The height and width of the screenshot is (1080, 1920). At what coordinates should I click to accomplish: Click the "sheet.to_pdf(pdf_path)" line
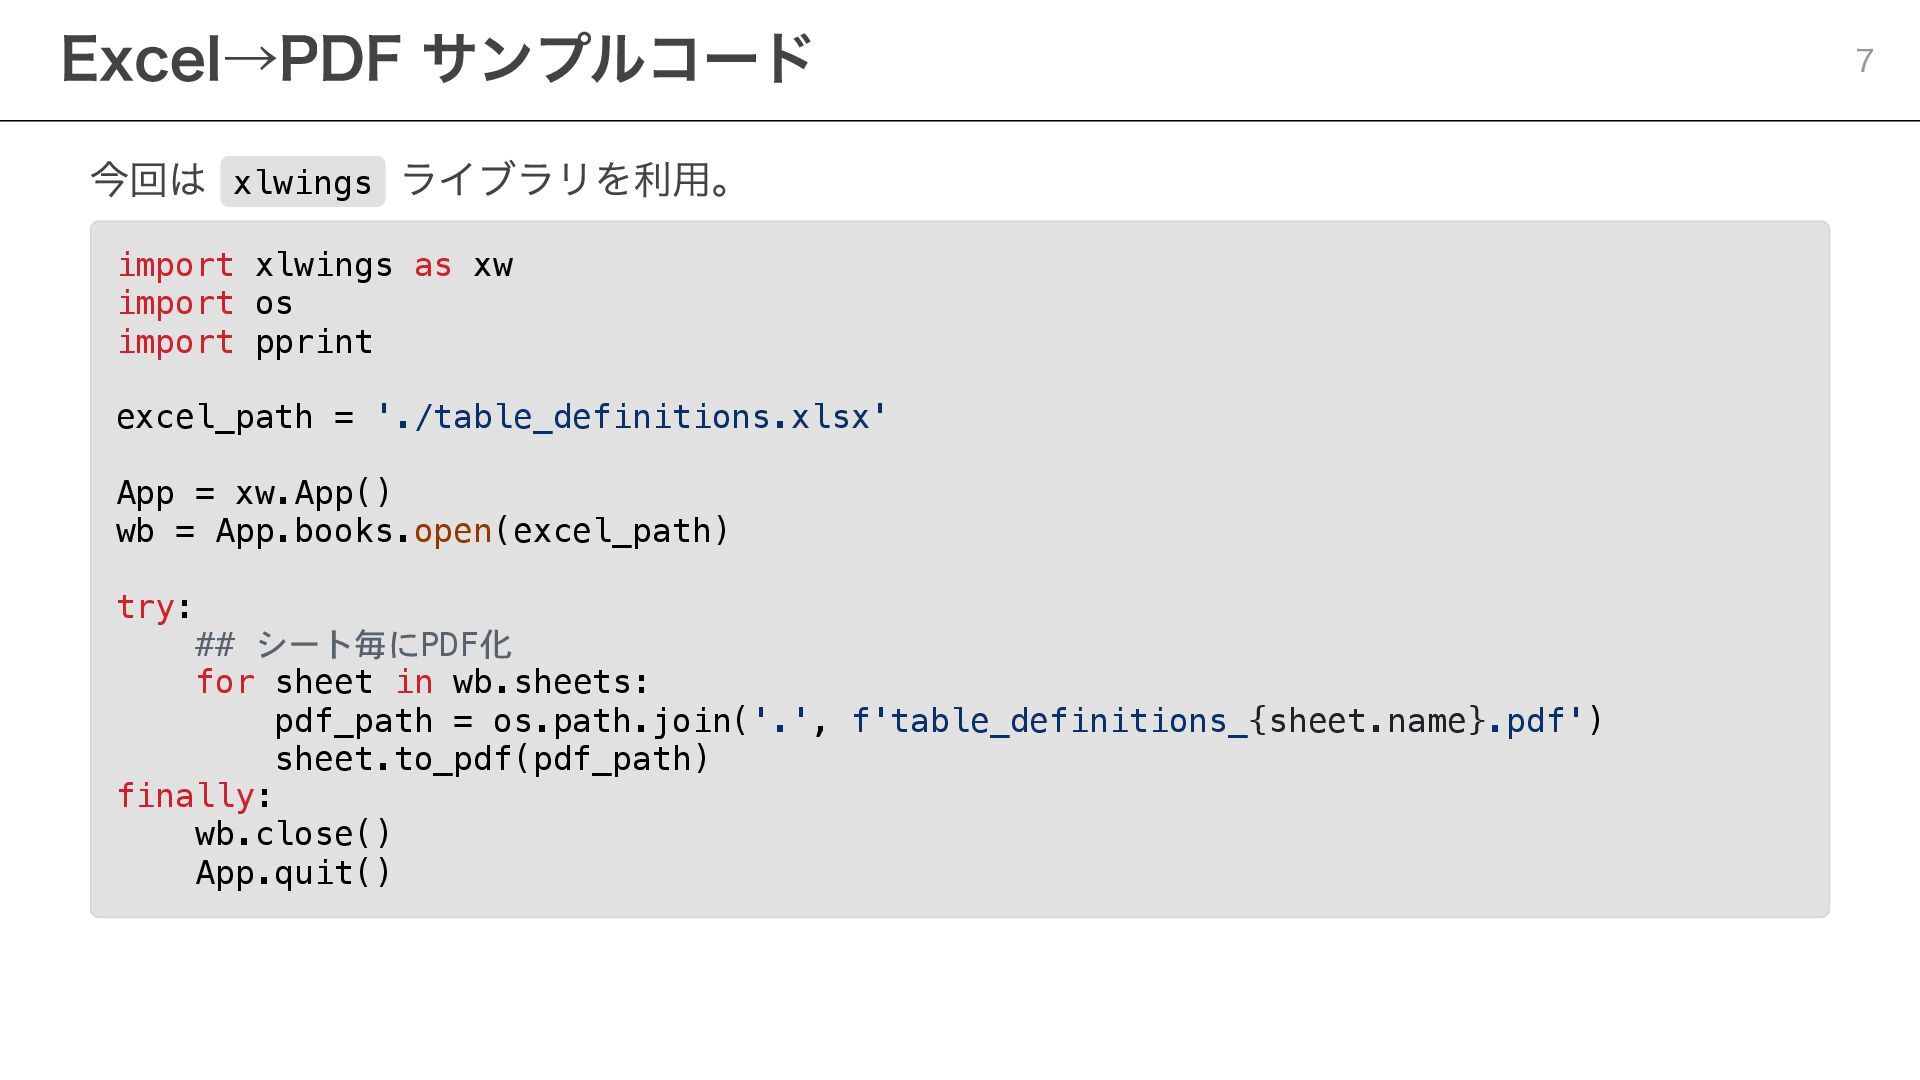(492, 759)
